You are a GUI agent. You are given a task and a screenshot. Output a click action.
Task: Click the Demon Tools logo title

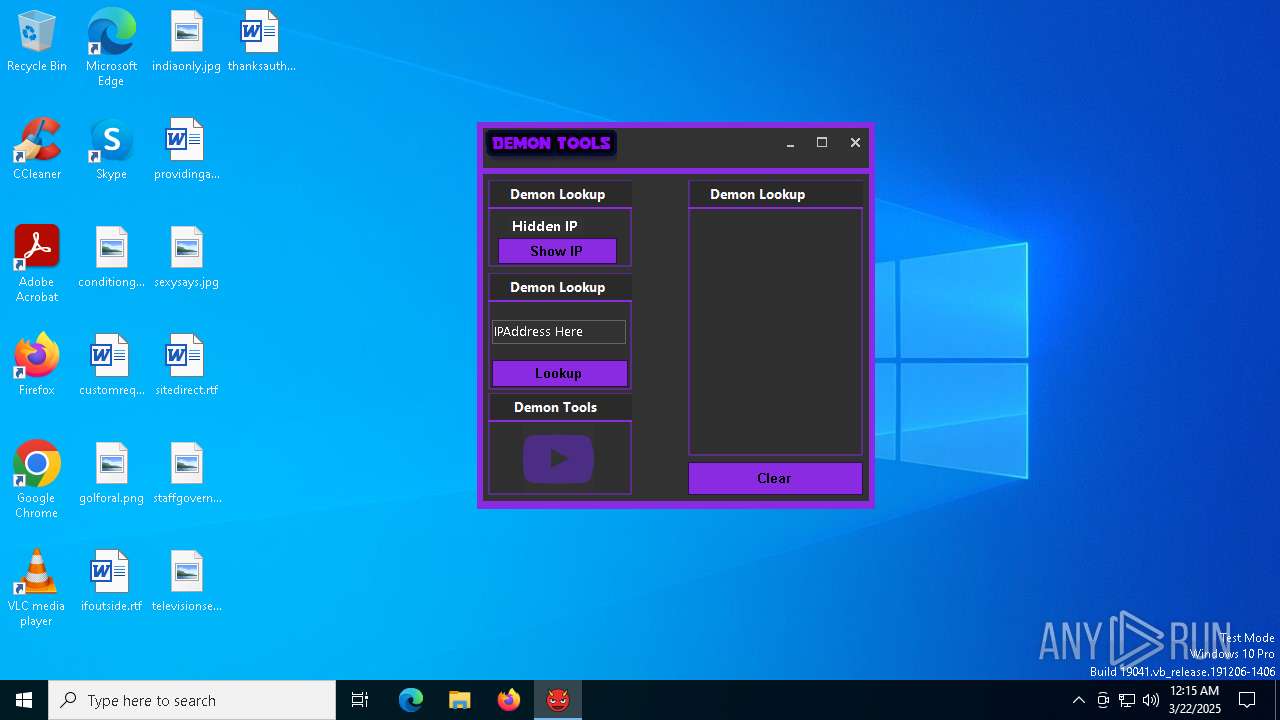click(551, 144)
